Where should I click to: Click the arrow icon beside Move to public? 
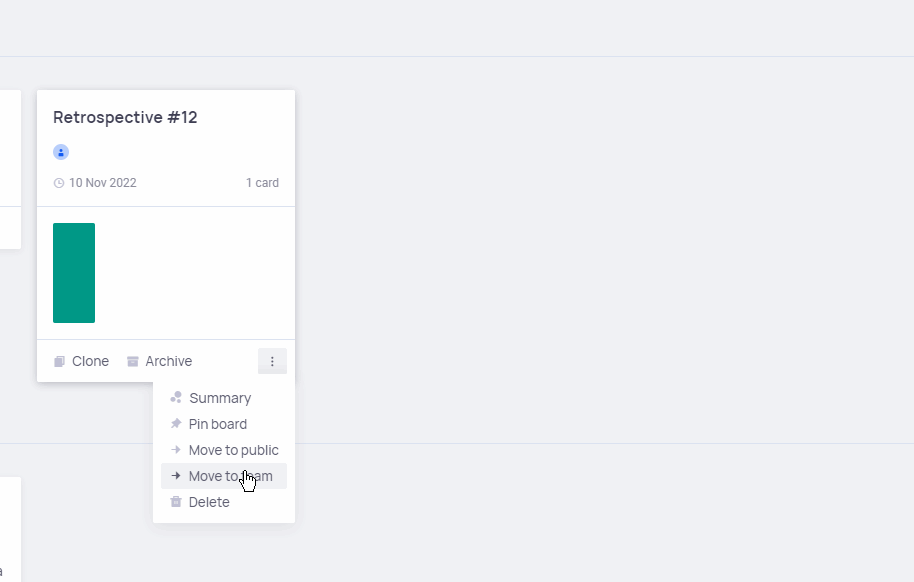(176, 450)
